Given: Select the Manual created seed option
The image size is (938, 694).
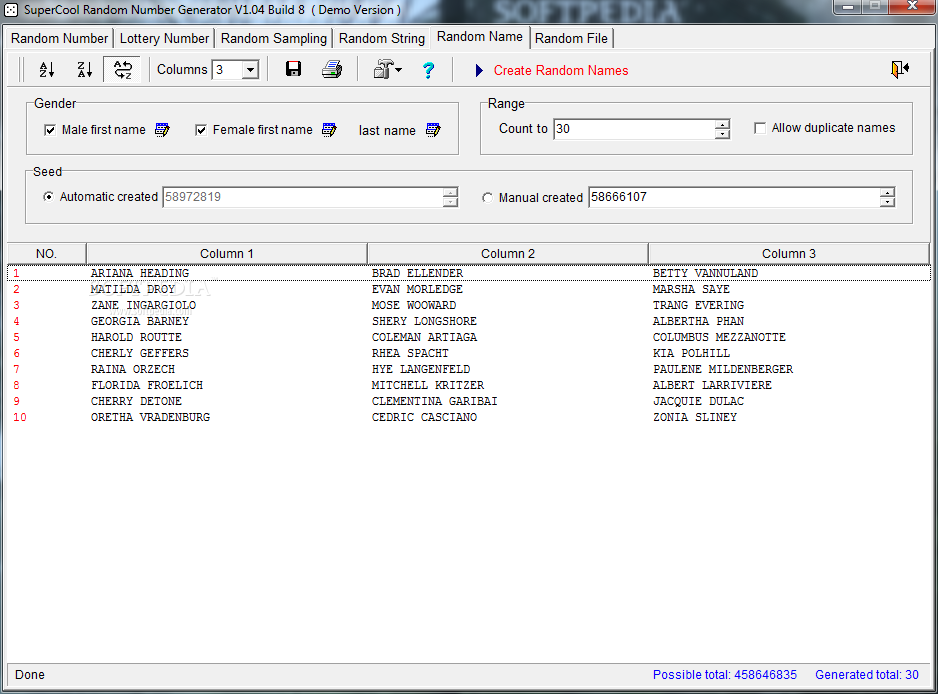Looking at the screenshot, I should click(488, 197).
